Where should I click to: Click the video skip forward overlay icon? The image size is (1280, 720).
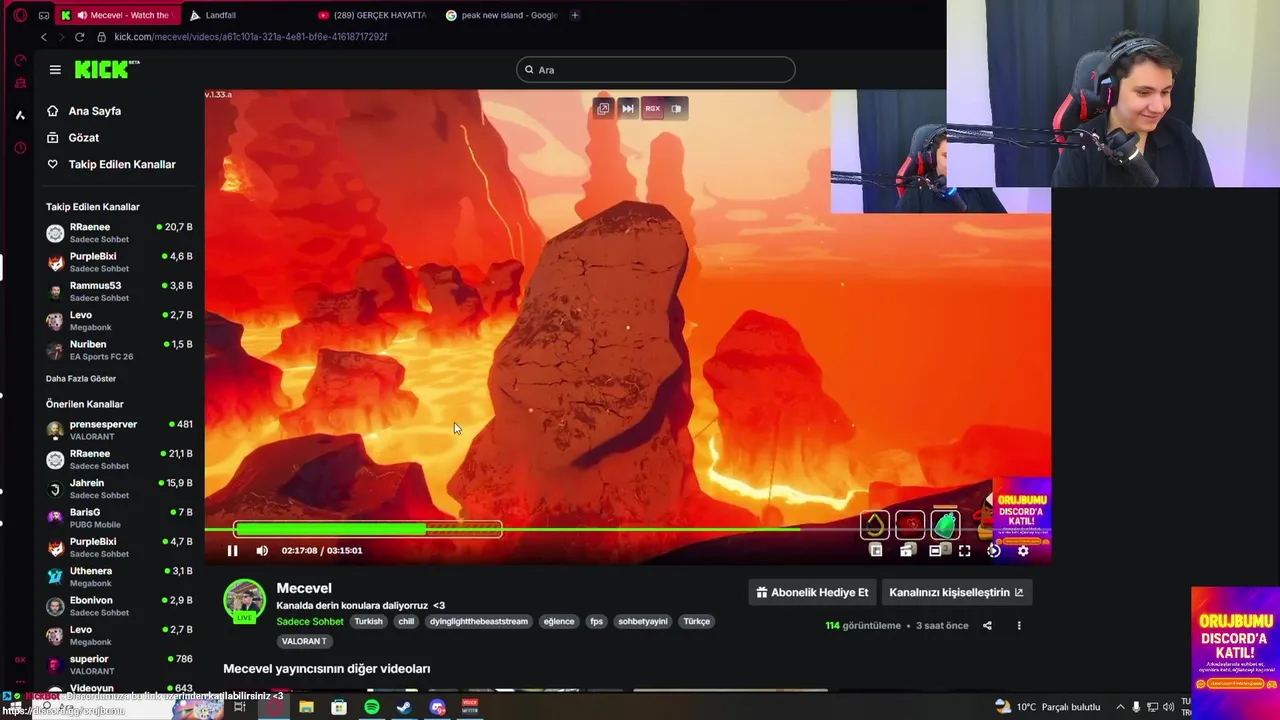[x=628, y=108]
